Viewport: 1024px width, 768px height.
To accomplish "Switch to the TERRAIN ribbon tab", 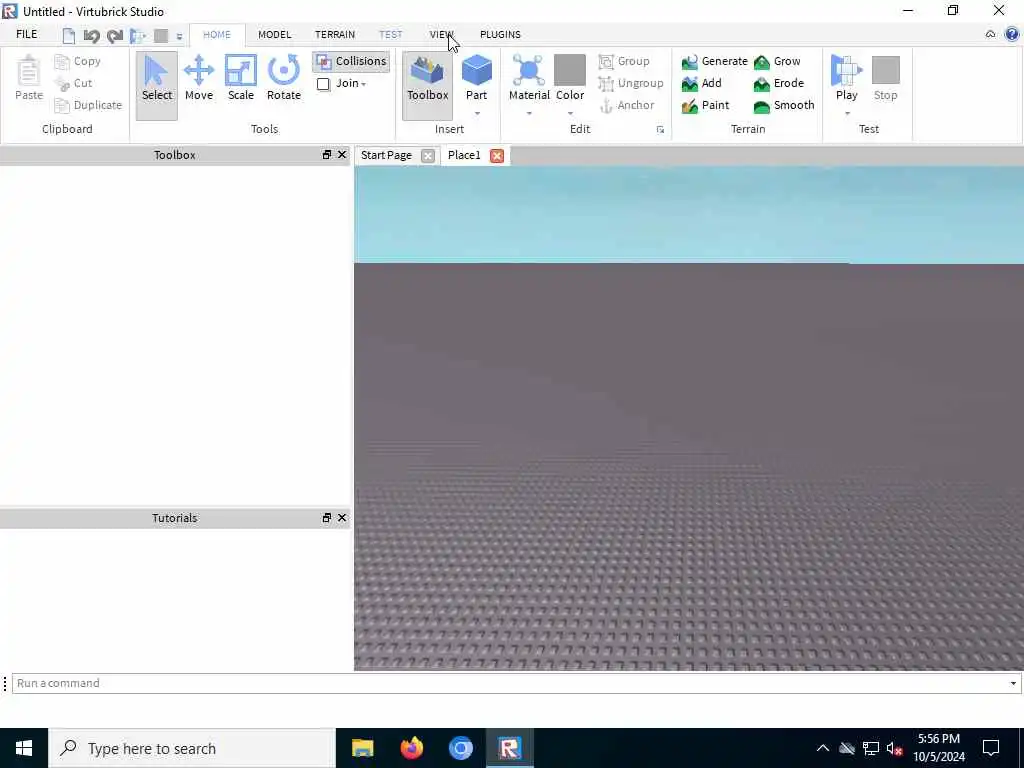I will pos(335,35).
